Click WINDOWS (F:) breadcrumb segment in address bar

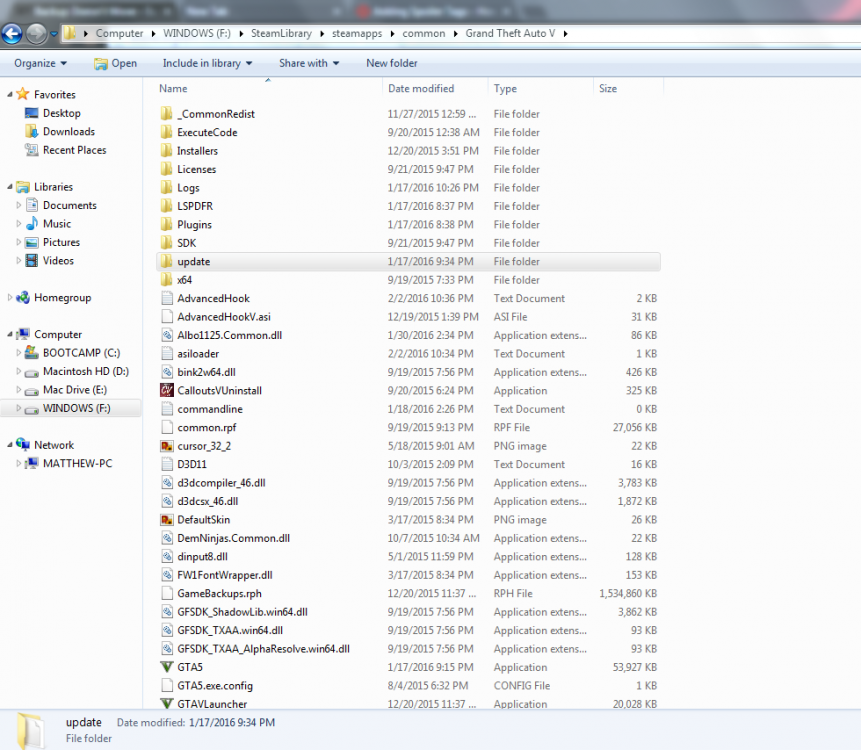[x=197, y=33]
